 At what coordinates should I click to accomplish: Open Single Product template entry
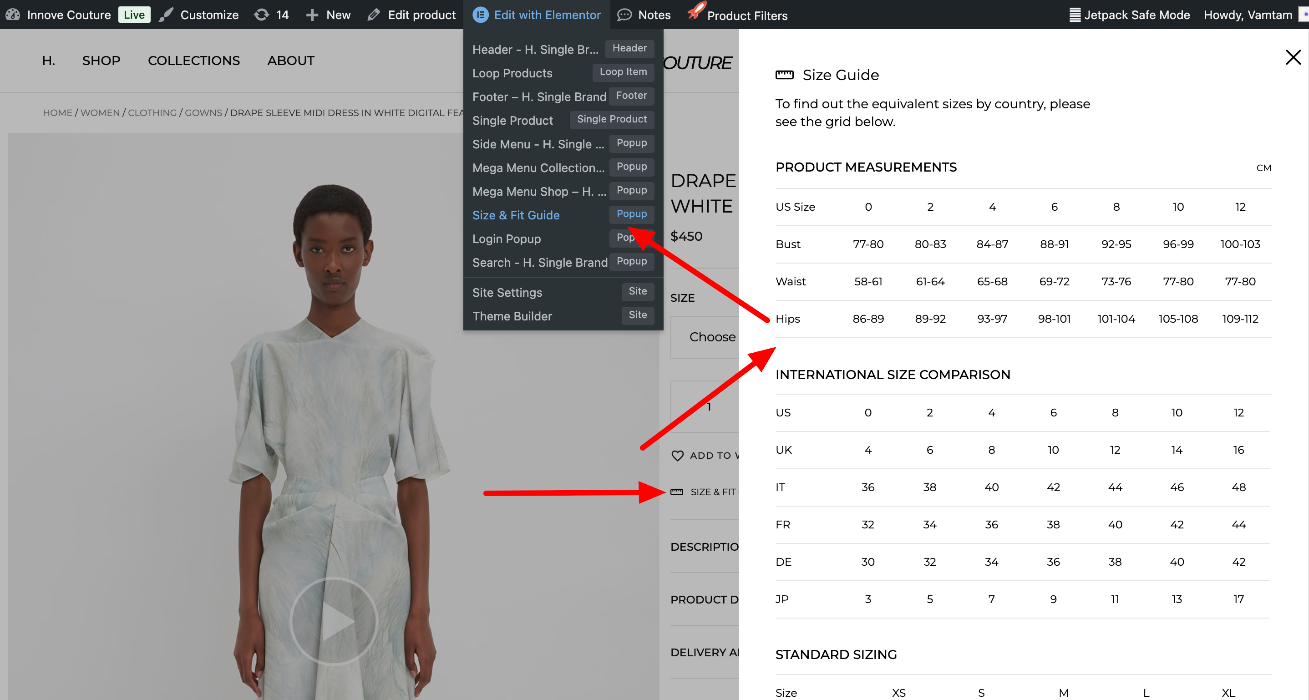pos(562,120)
